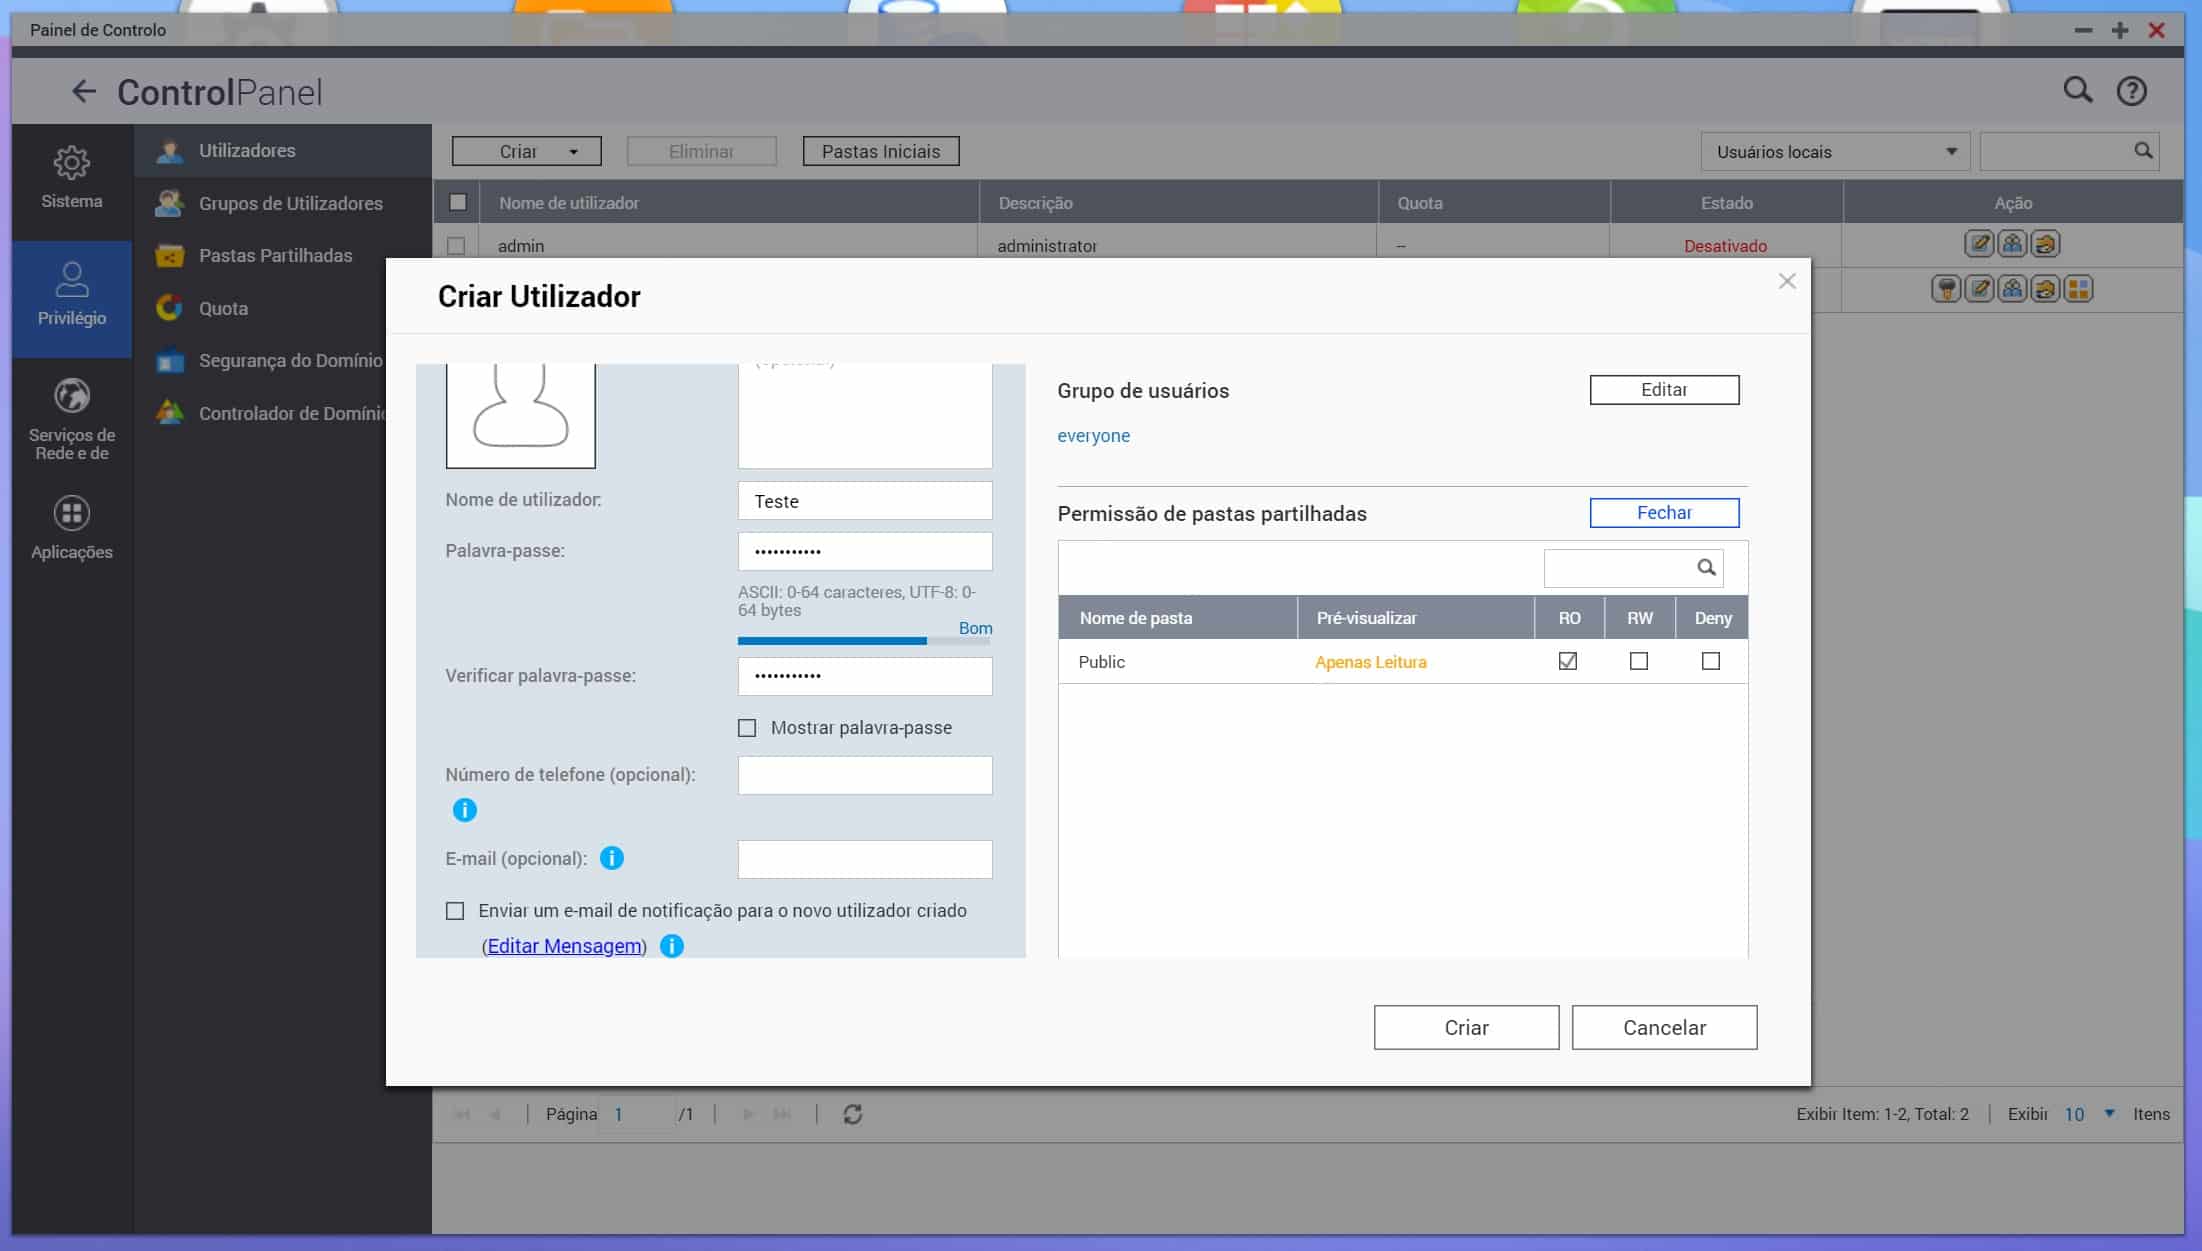2202x1251 pixels.
Task: Enable send notification e-mail checkbox
Action: [455, 911]
